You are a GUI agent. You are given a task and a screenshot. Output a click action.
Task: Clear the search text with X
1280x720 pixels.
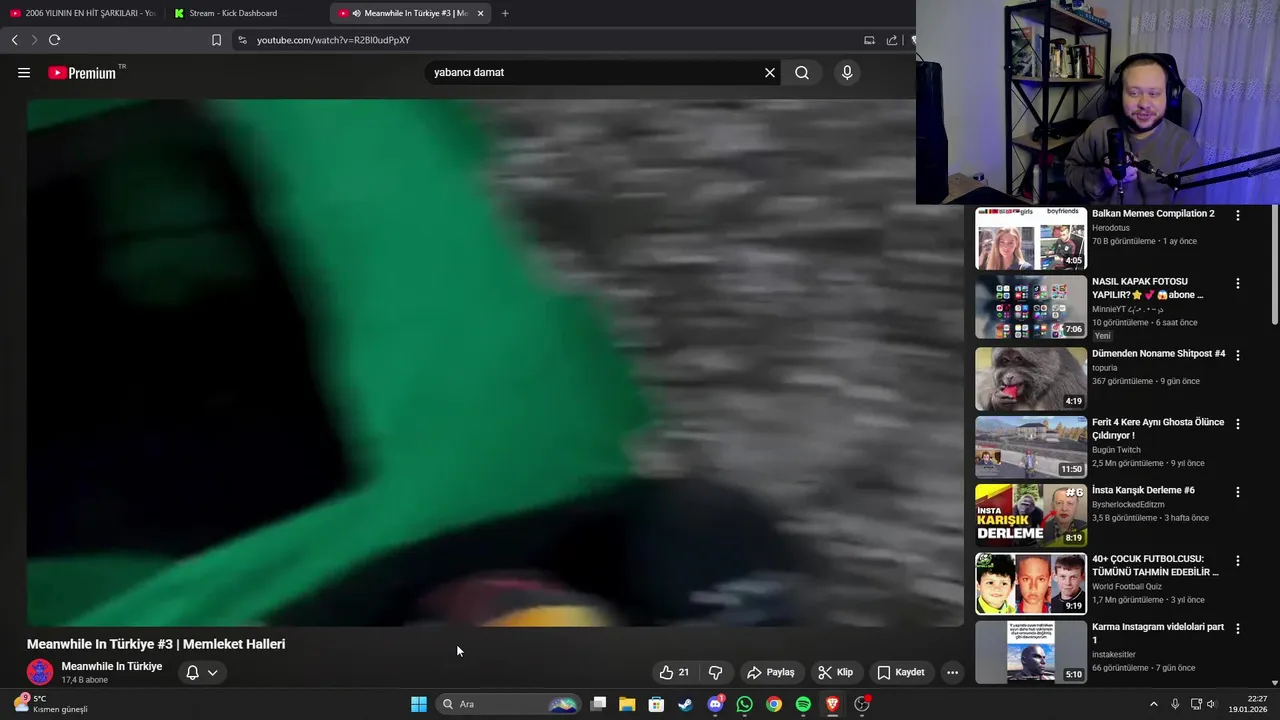point(770,73)
